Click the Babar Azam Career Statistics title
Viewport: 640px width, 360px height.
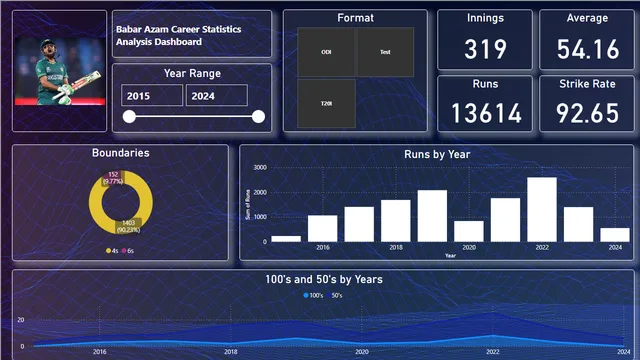coord(178,36)
